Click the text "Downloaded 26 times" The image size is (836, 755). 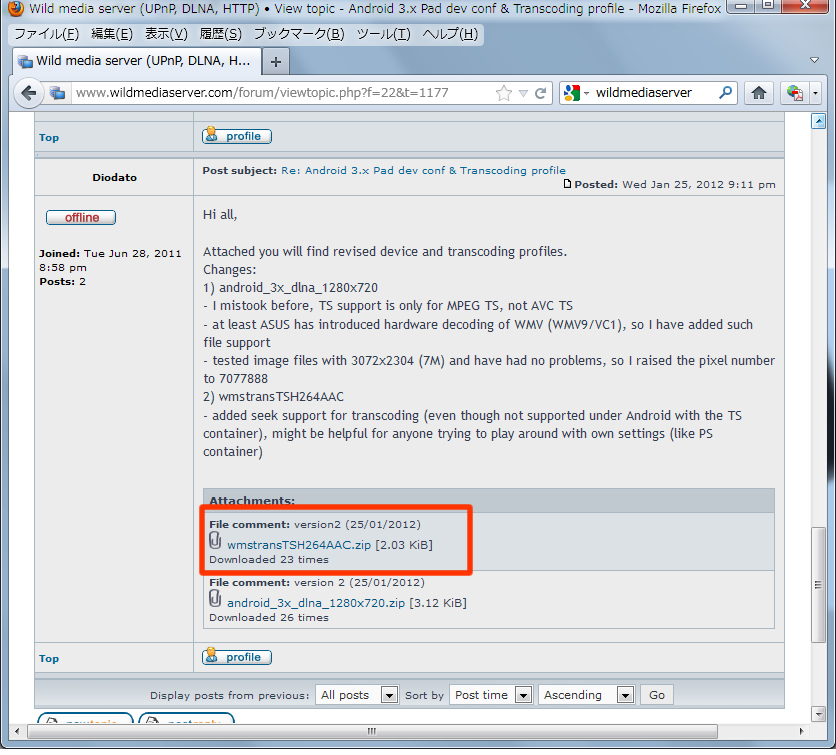(x=269, y=618)
